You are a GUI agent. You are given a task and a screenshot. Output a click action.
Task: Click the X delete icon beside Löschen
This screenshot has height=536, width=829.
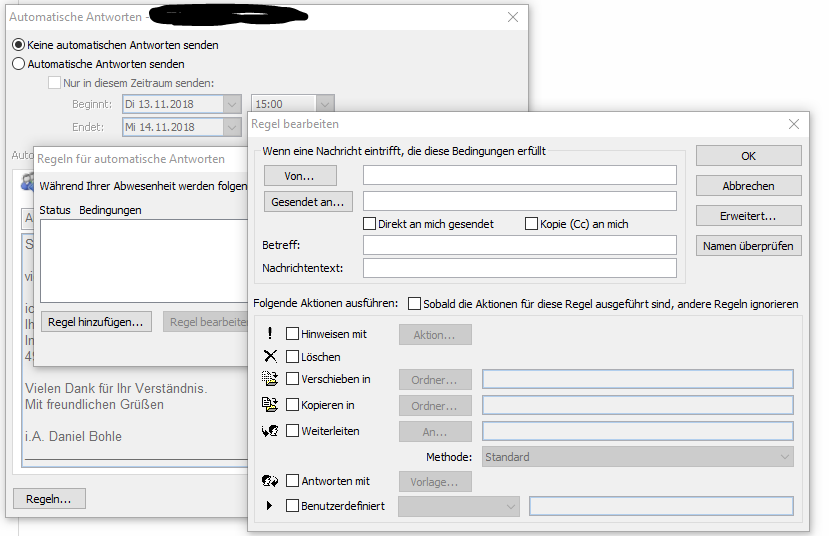(x=269, y=357)
